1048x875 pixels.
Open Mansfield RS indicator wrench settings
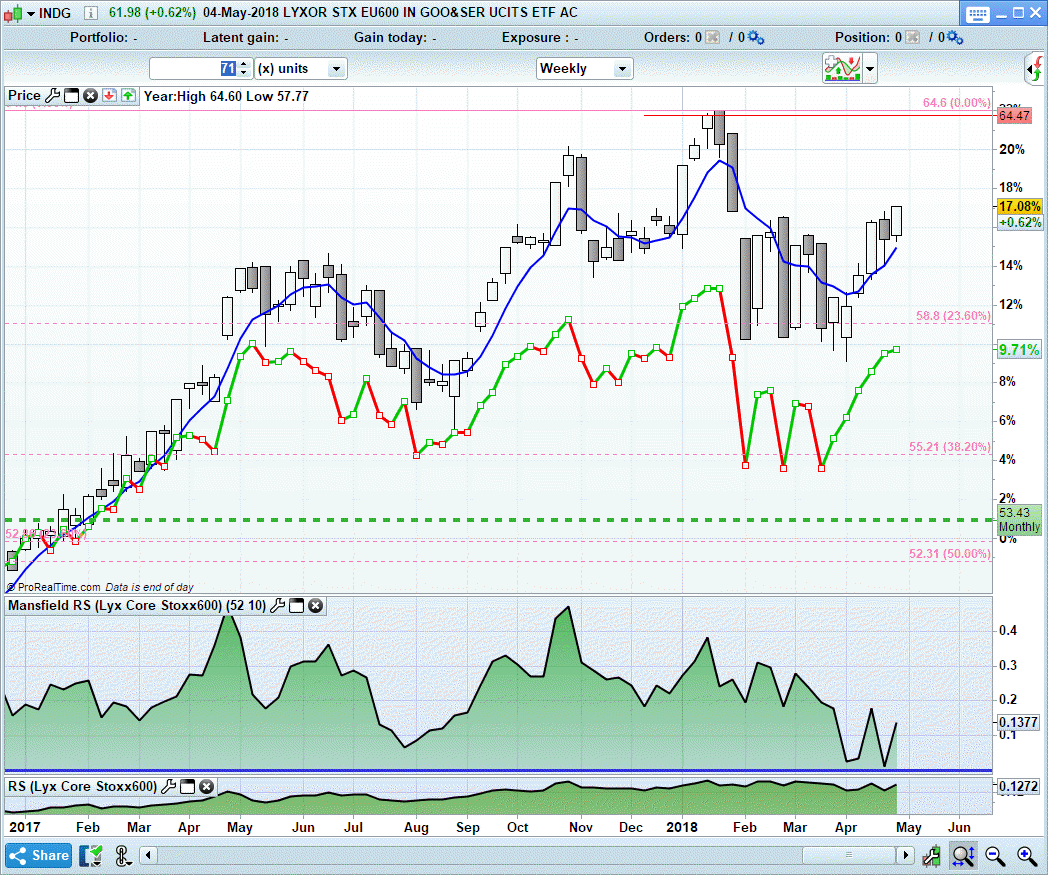[x=277, y=606]
